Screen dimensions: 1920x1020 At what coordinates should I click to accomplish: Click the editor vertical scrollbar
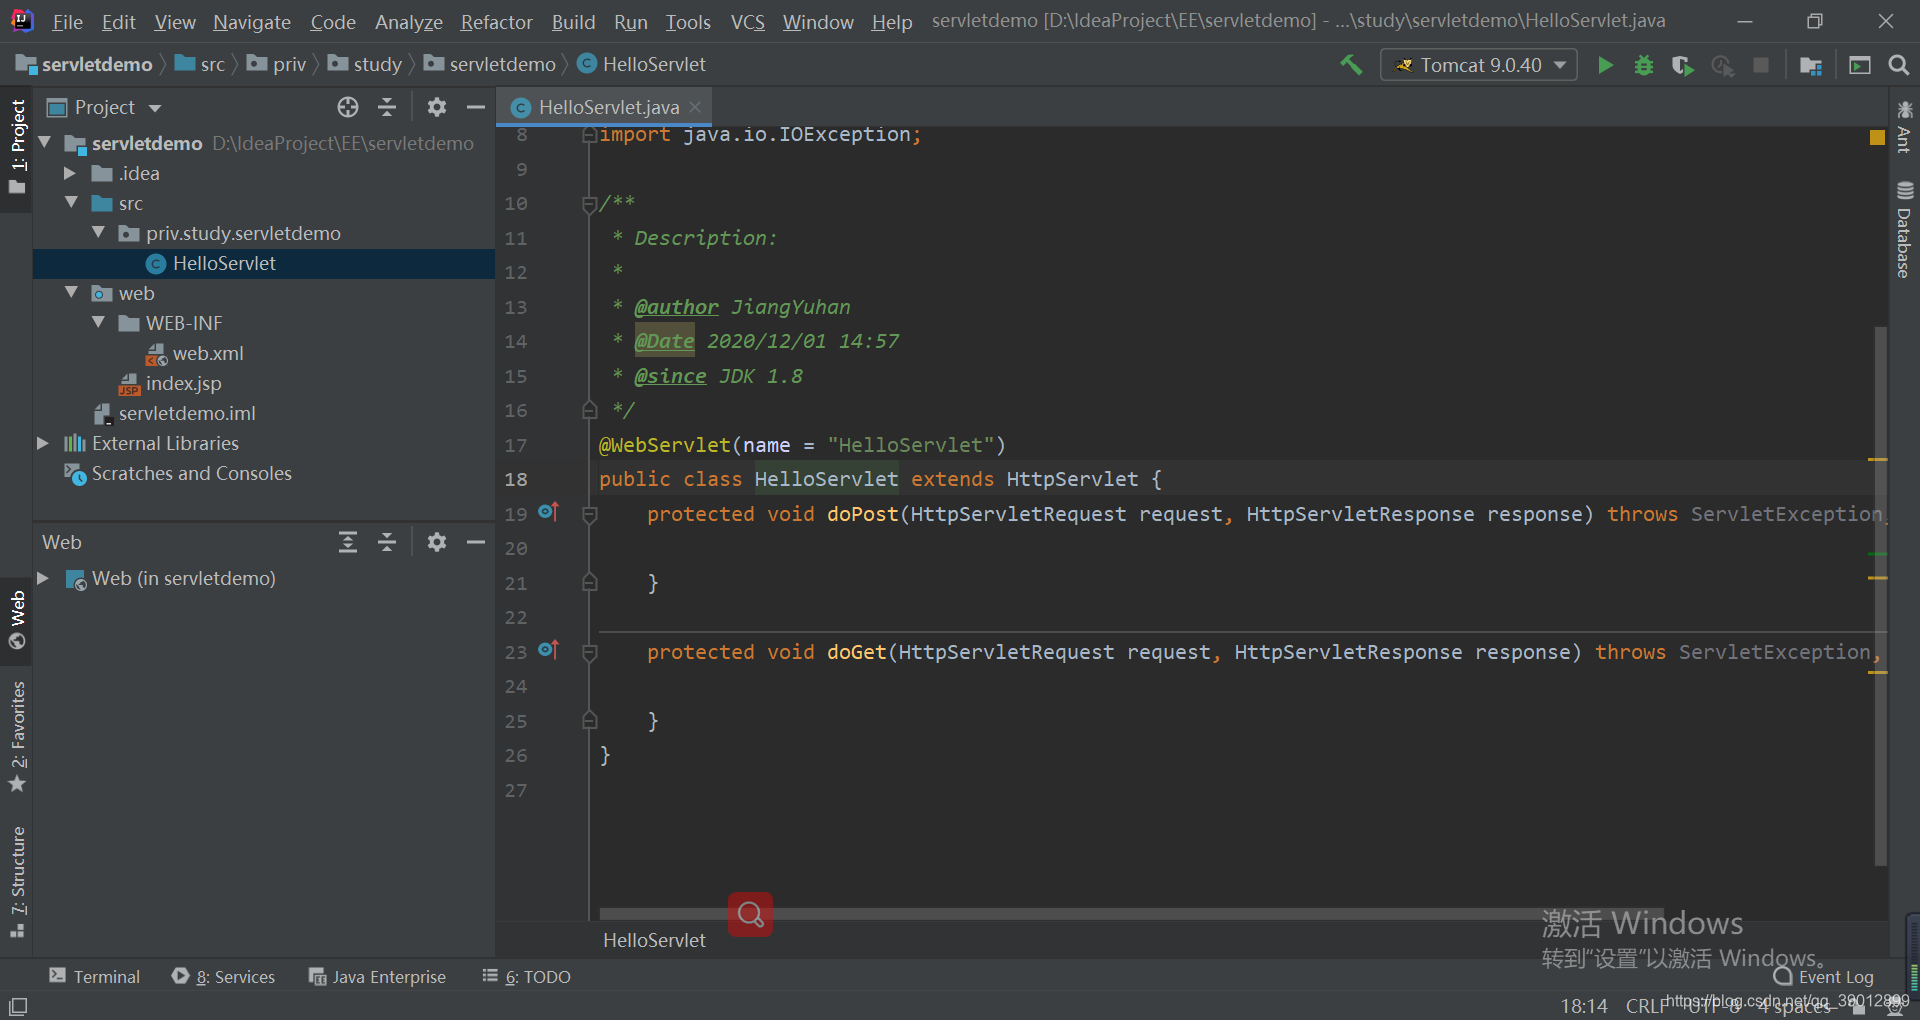pos(1880,595)
